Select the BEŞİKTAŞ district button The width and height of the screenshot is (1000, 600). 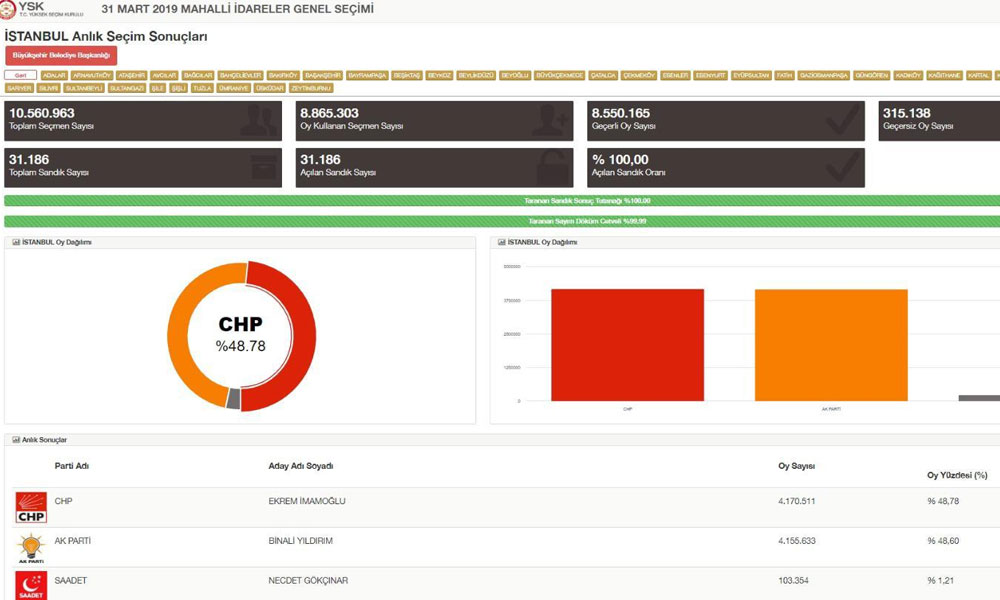(x=407, y=75)
